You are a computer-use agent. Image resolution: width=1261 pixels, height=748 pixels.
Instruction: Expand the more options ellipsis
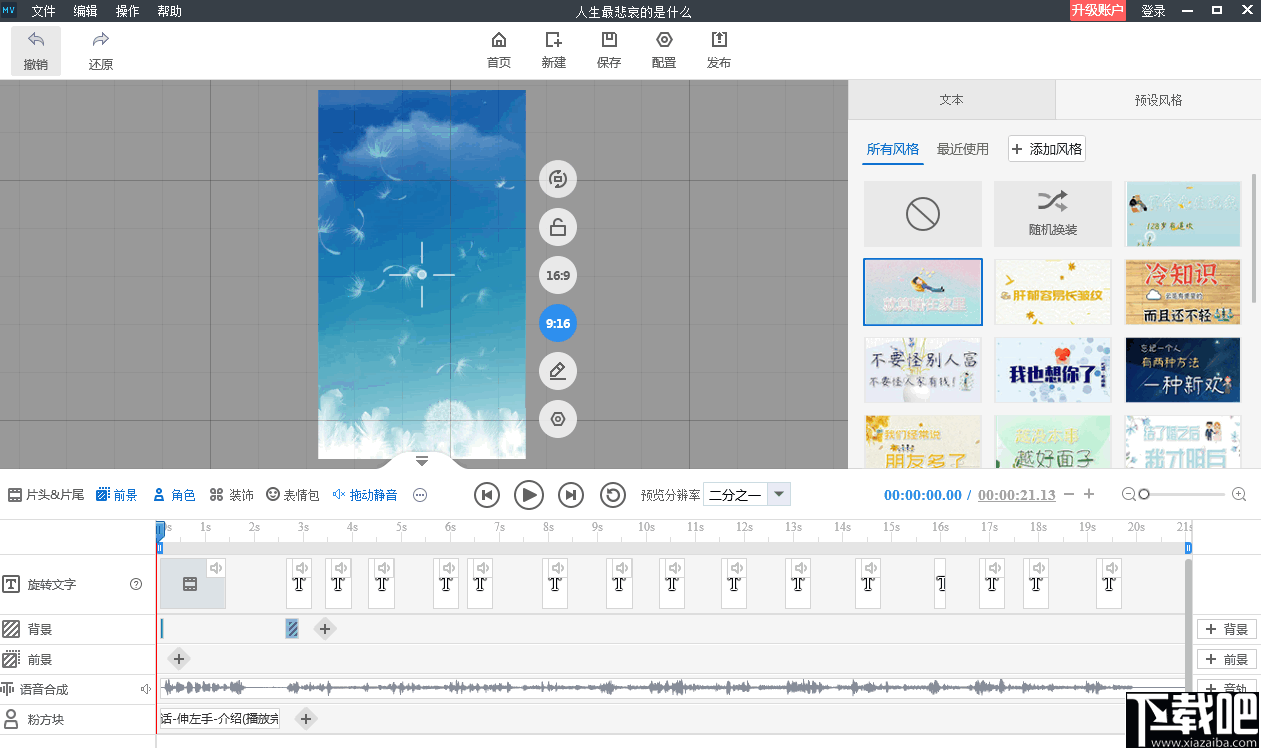(x=420, y=495)
